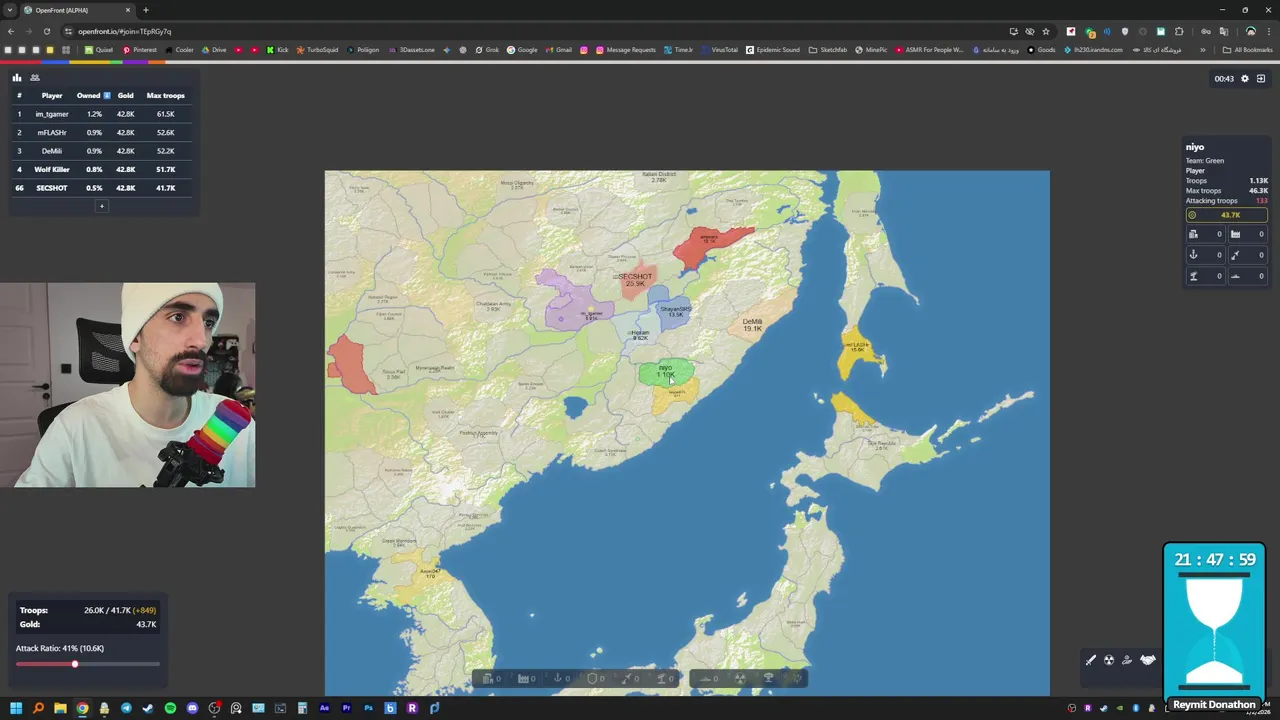Click the warship icon in player panel
Viewport: 1280px width, 720px height.
point(1235,276)
